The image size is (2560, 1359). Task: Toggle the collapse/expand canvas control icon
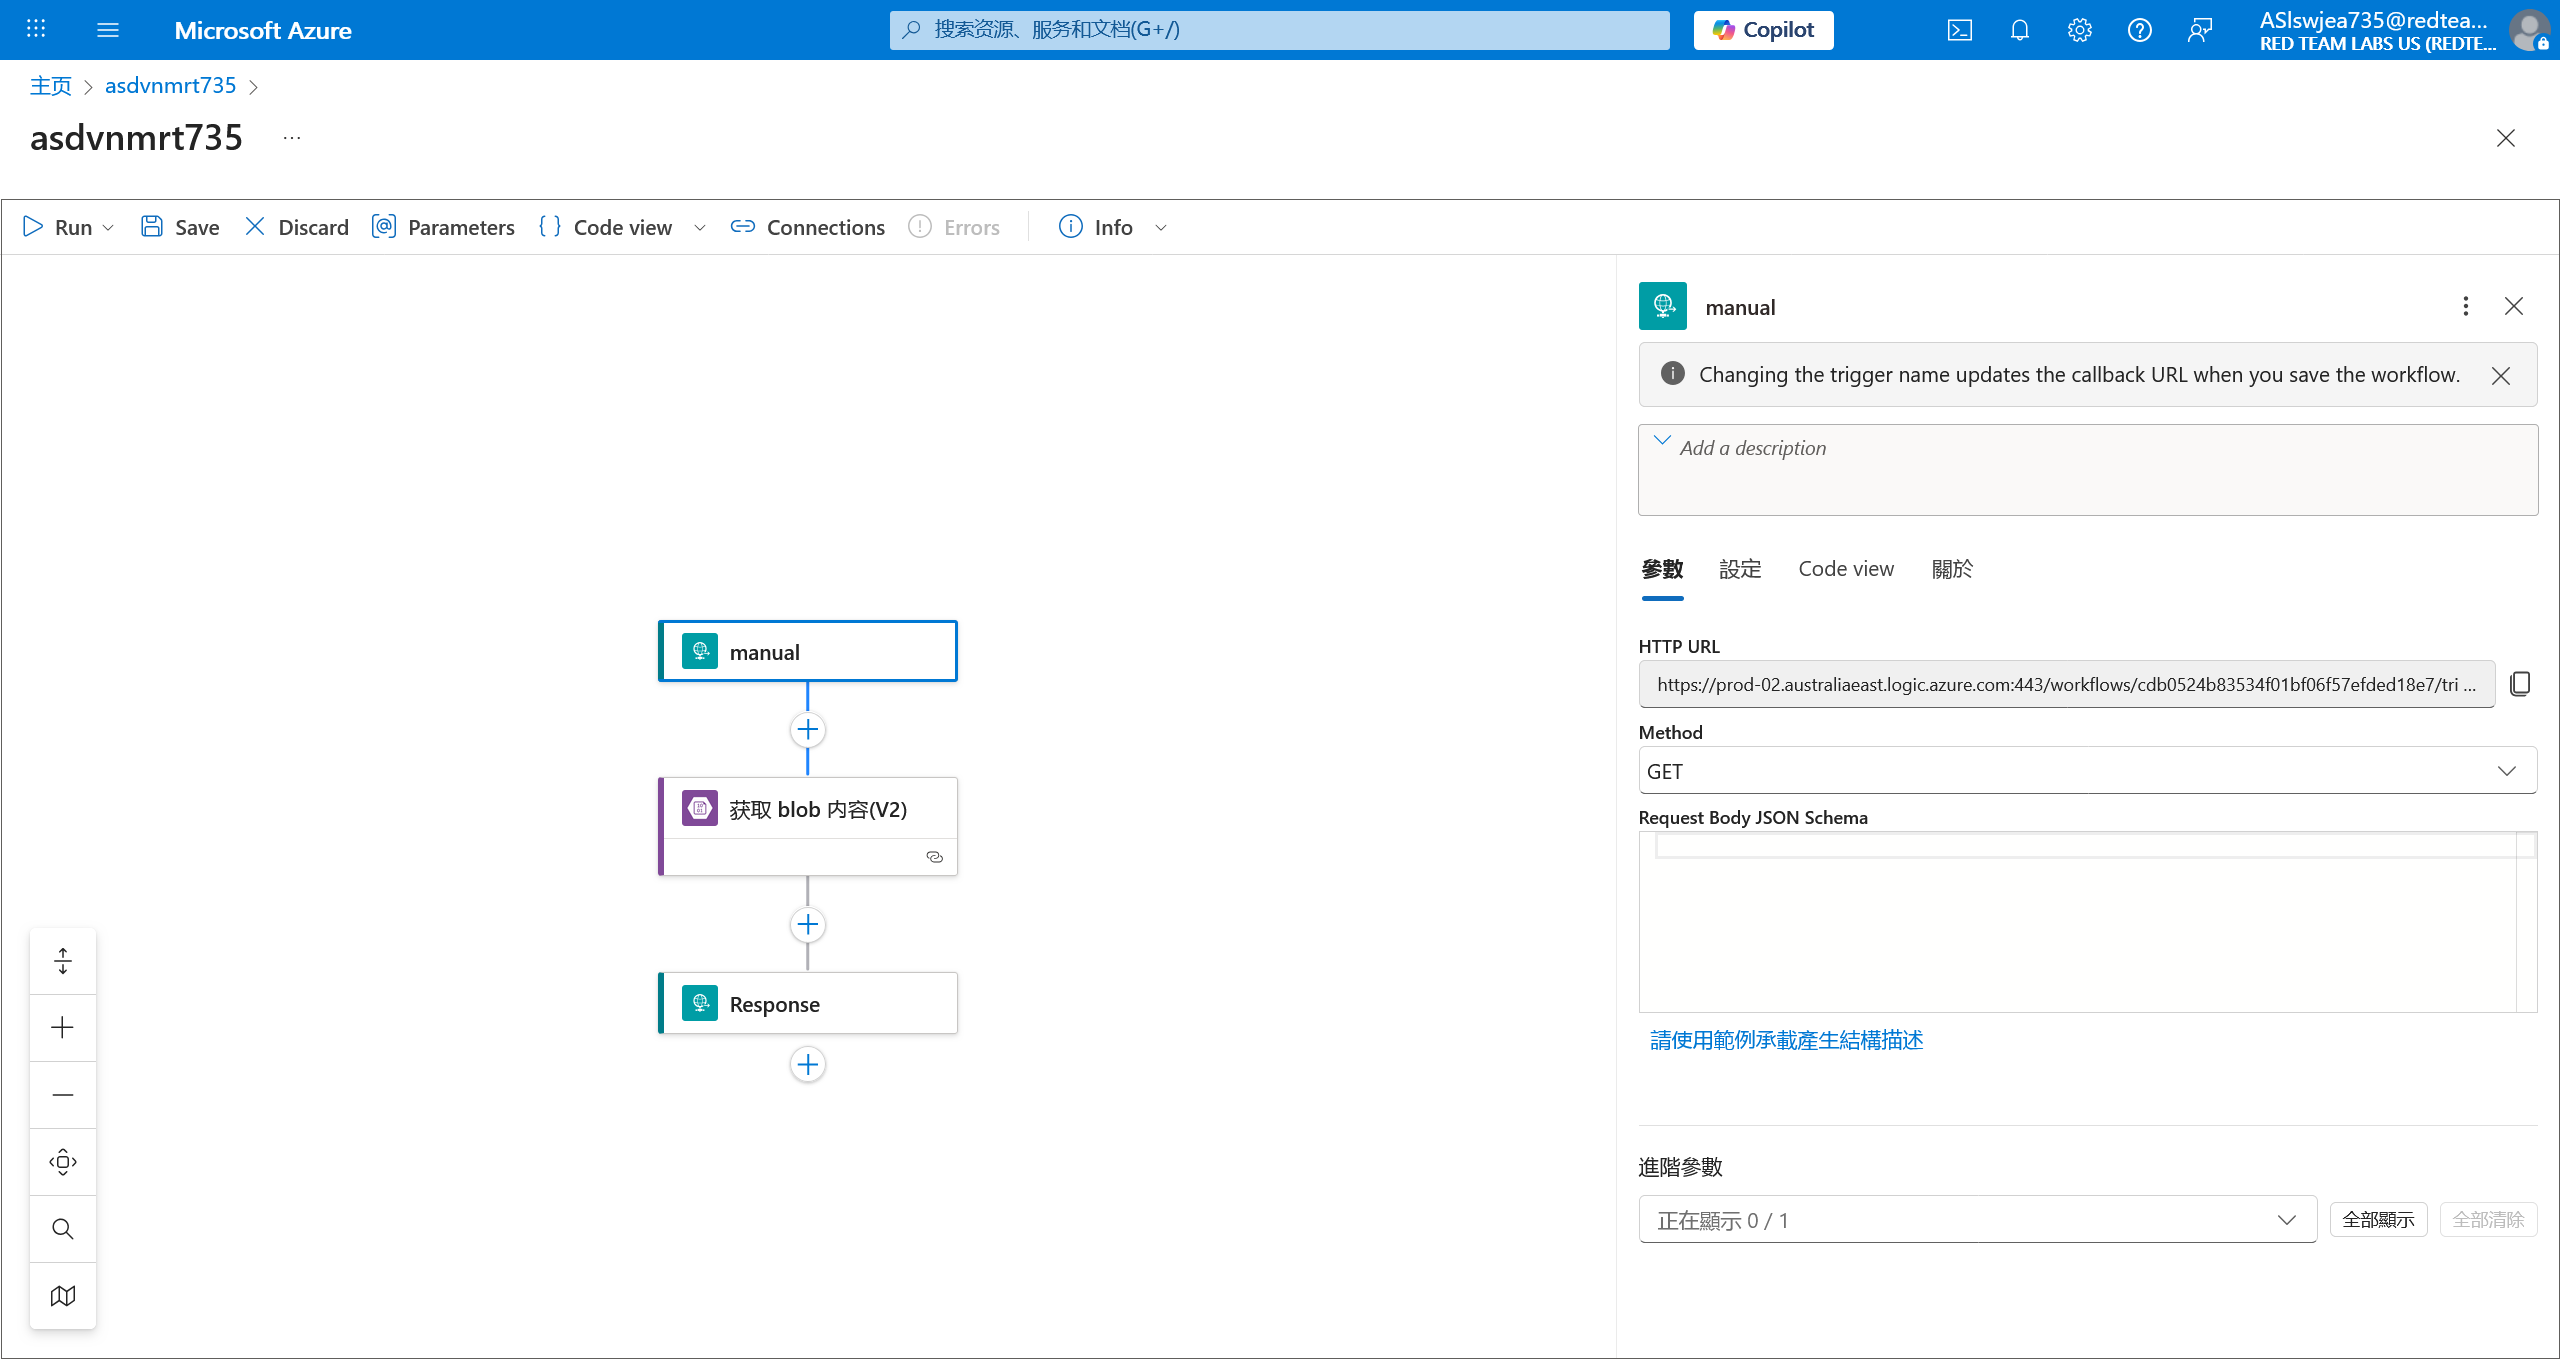63,961
